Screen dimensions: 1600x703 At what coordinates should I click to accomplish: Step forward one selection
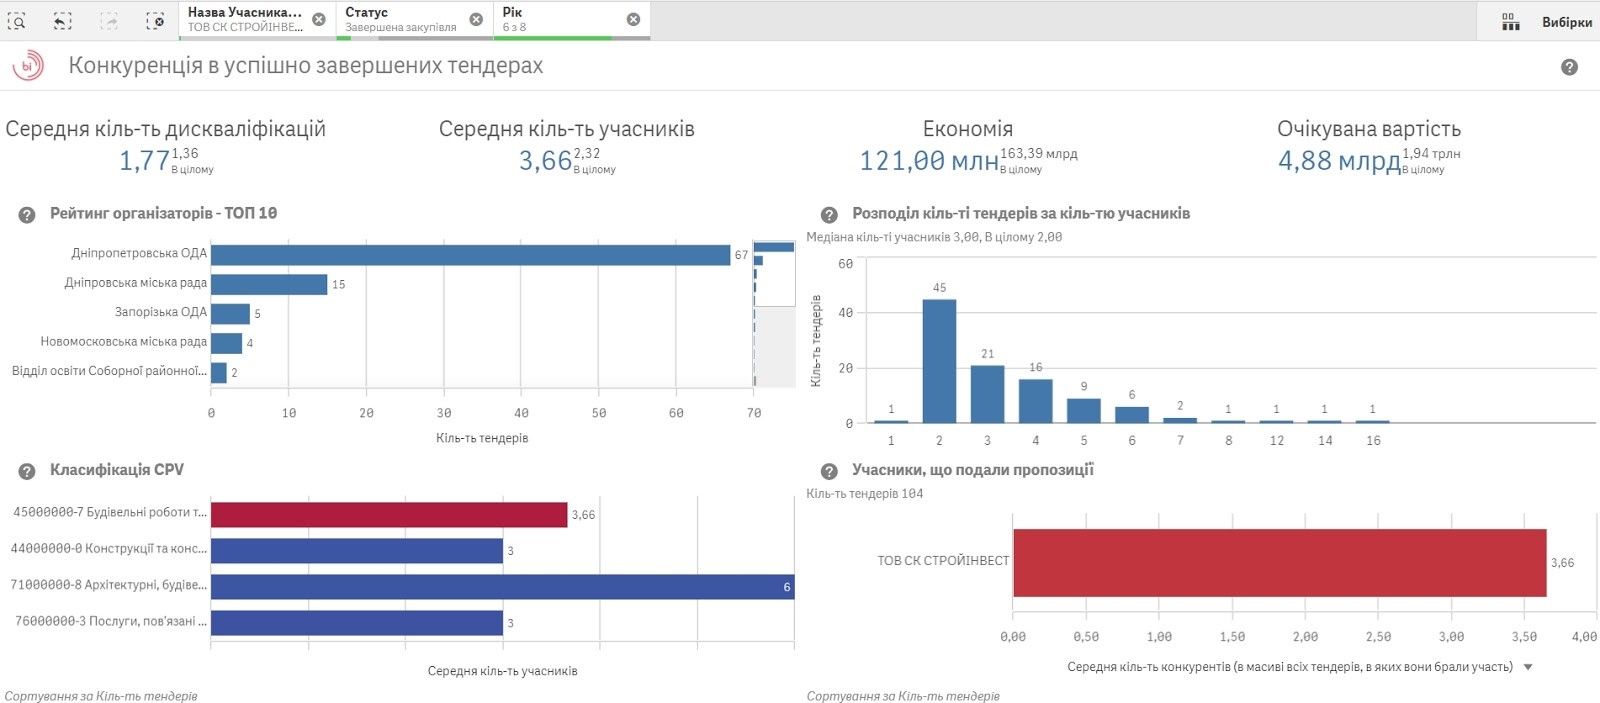pyautogui.click(x=108, y=20)
